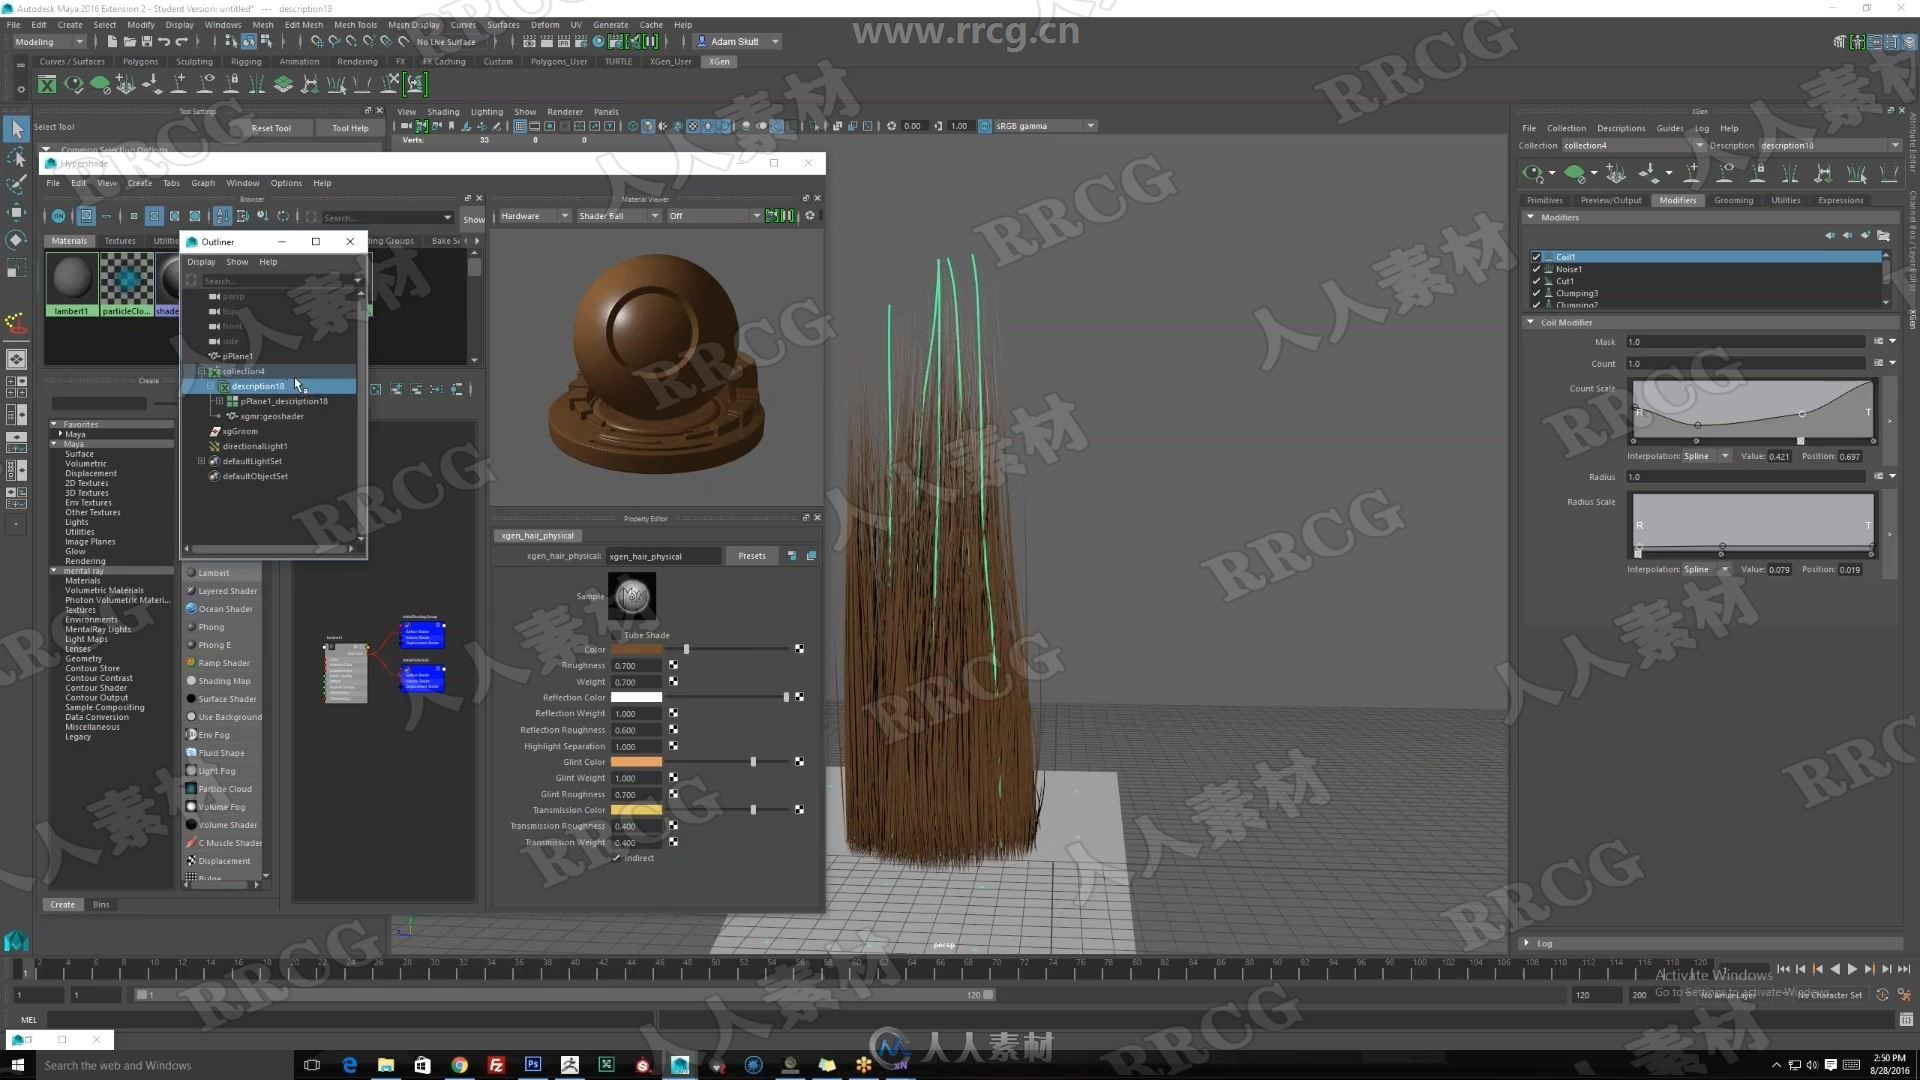
Task: Open the Collection dropdown showing collection4
Action: (x=1634, y=145)
